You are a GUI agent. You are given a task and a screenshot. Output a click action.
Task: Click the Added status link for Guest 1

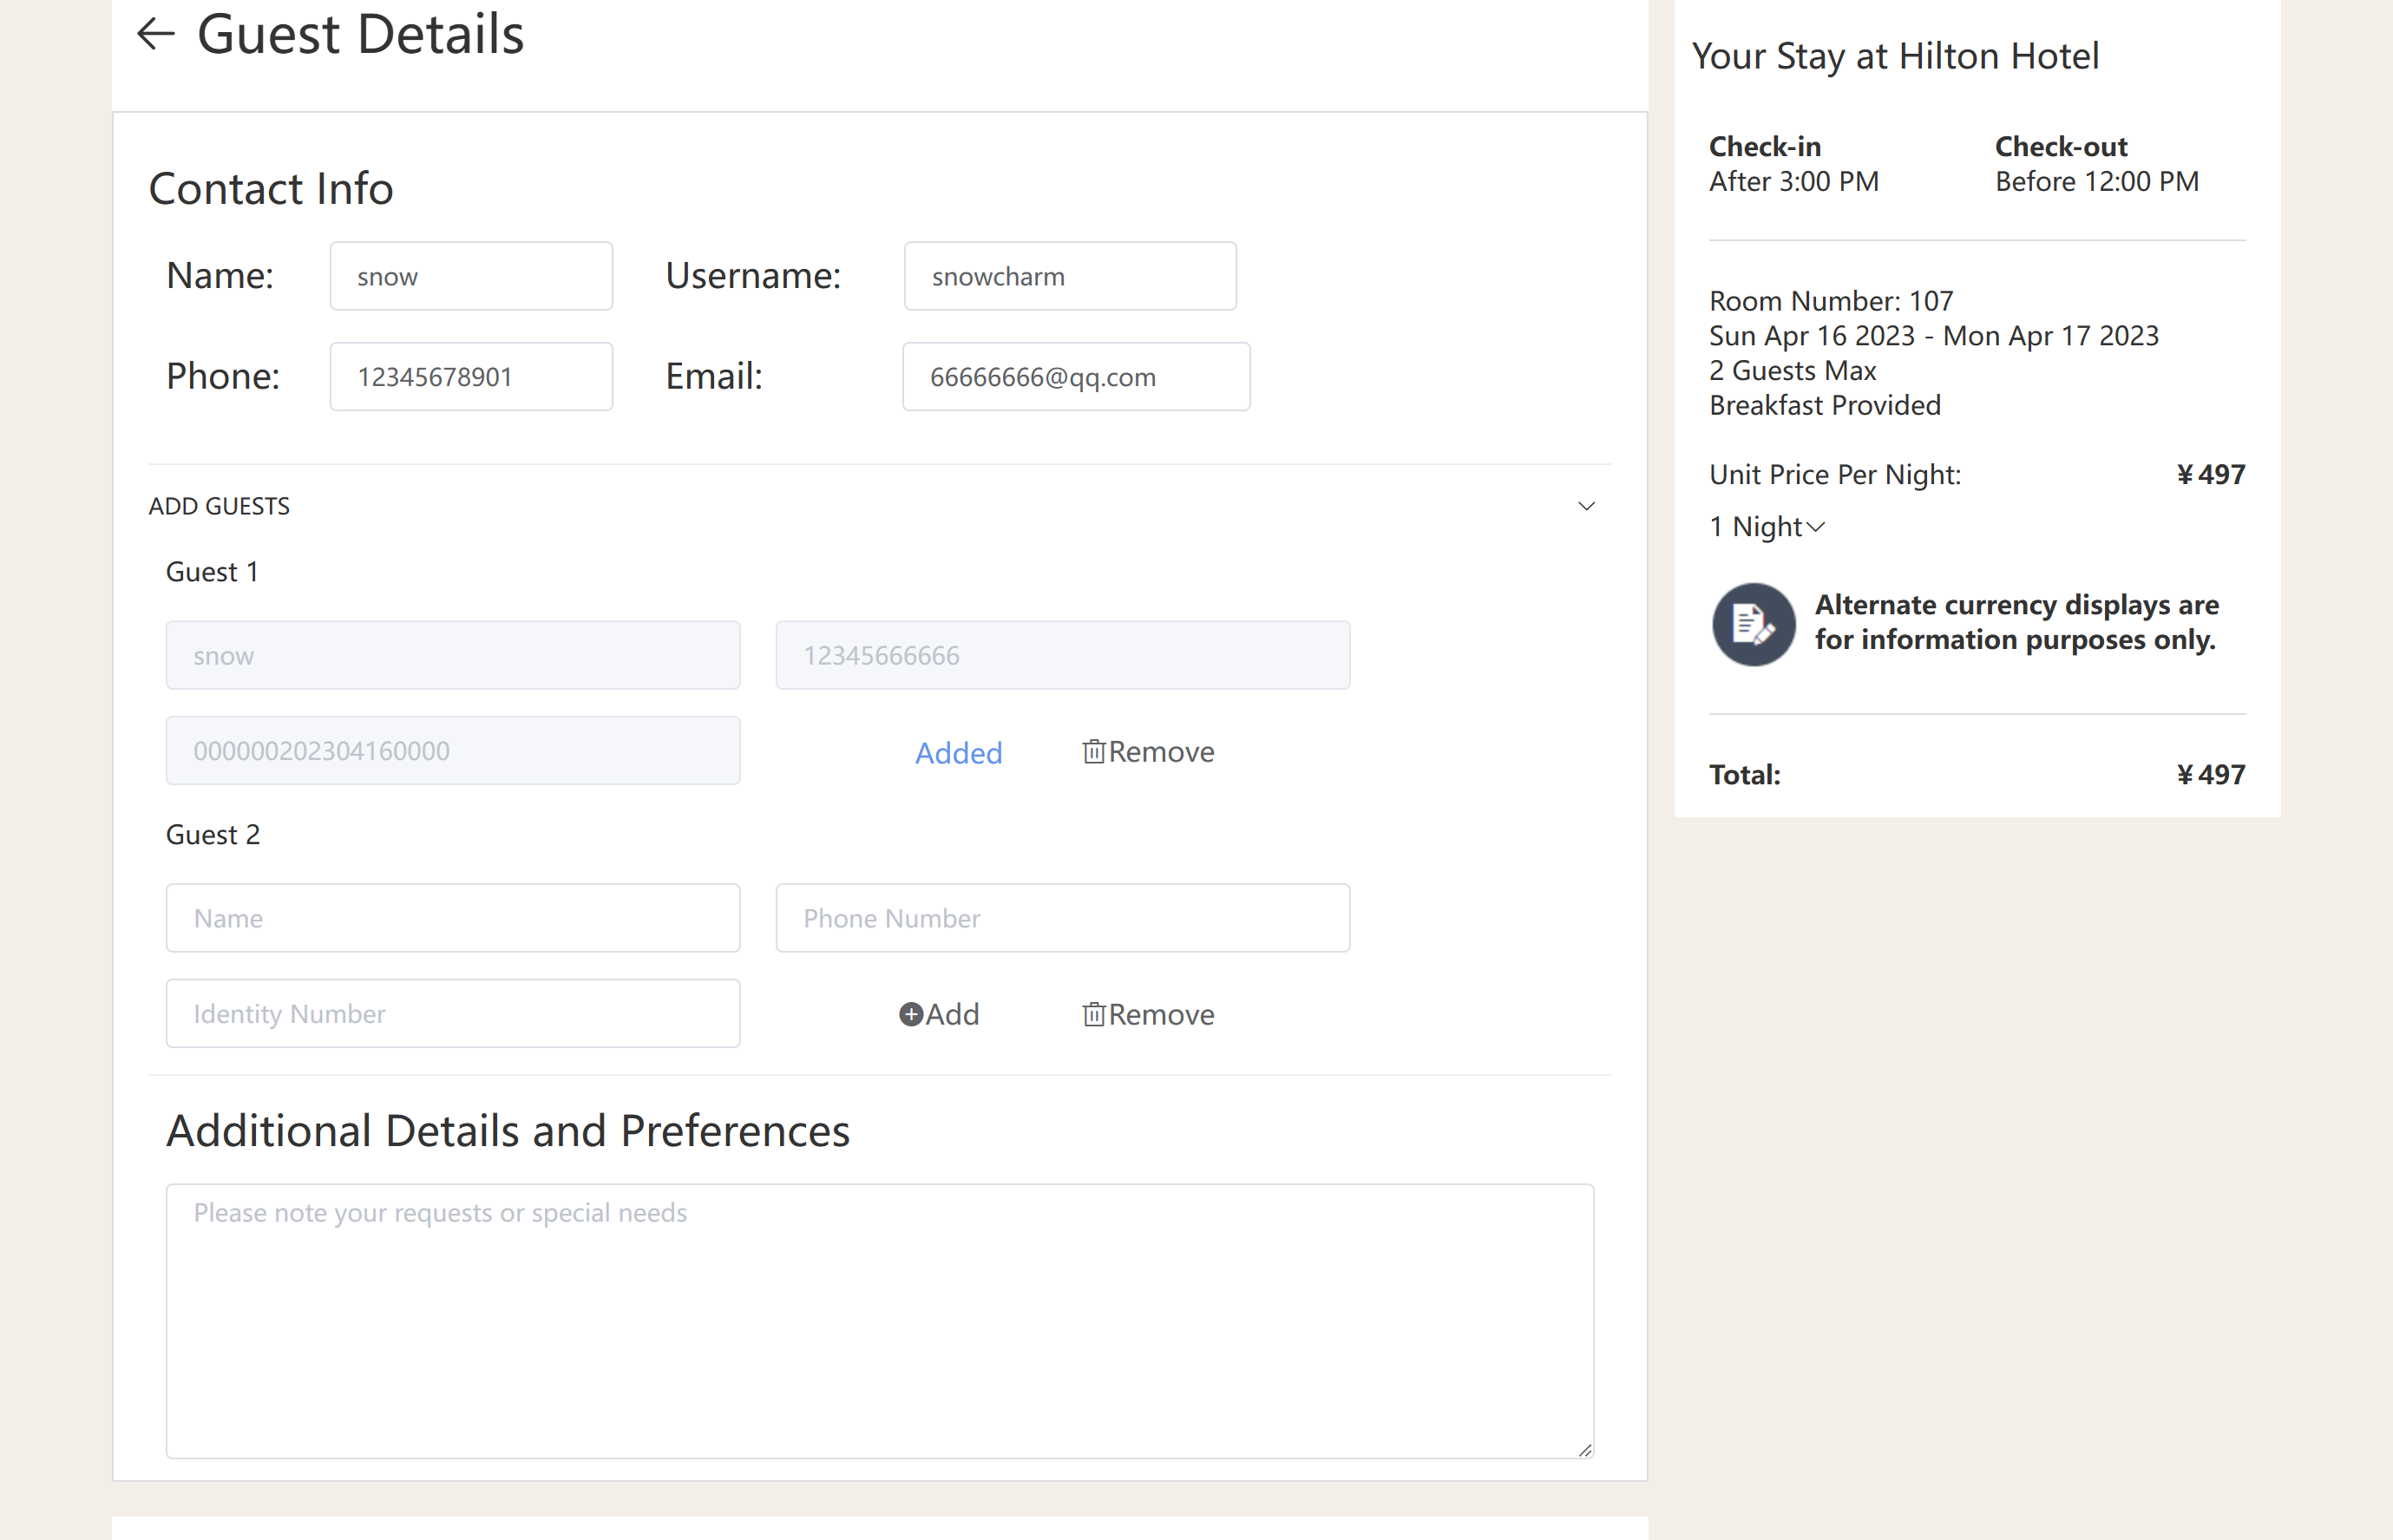(958, 752)
